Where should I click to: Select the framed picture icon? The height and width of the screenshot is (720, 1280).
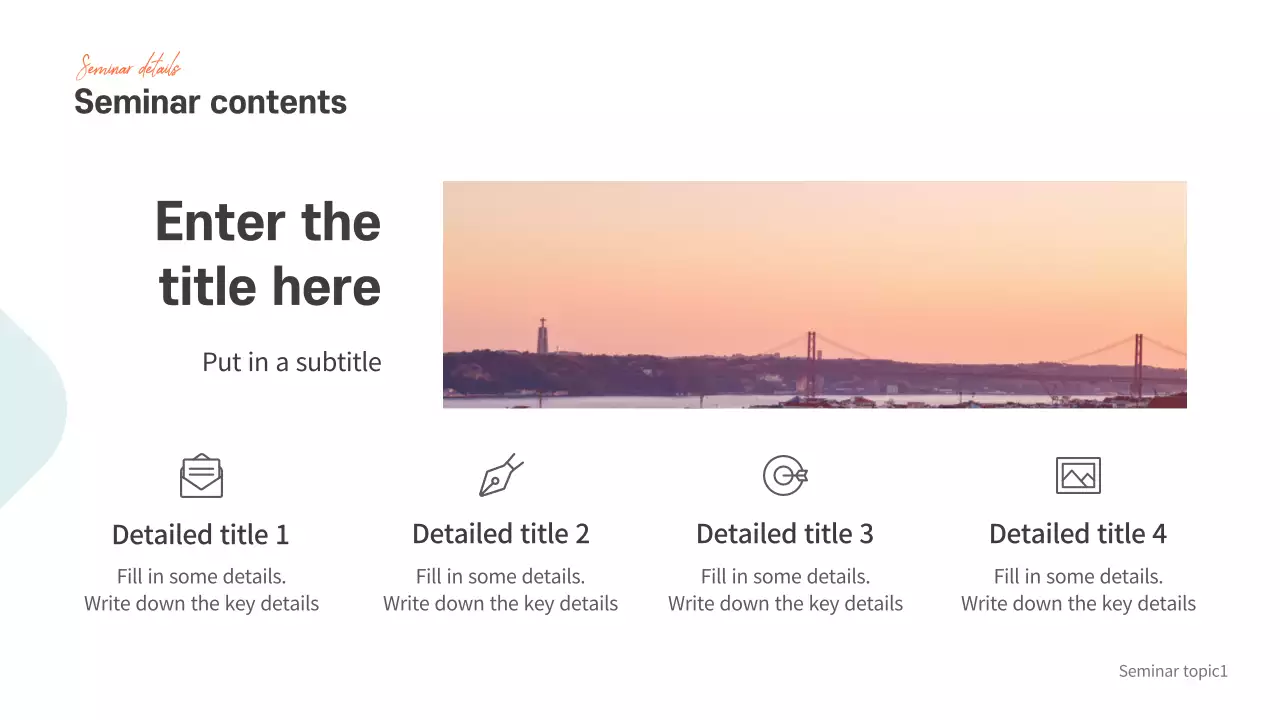coord(1078,475)
